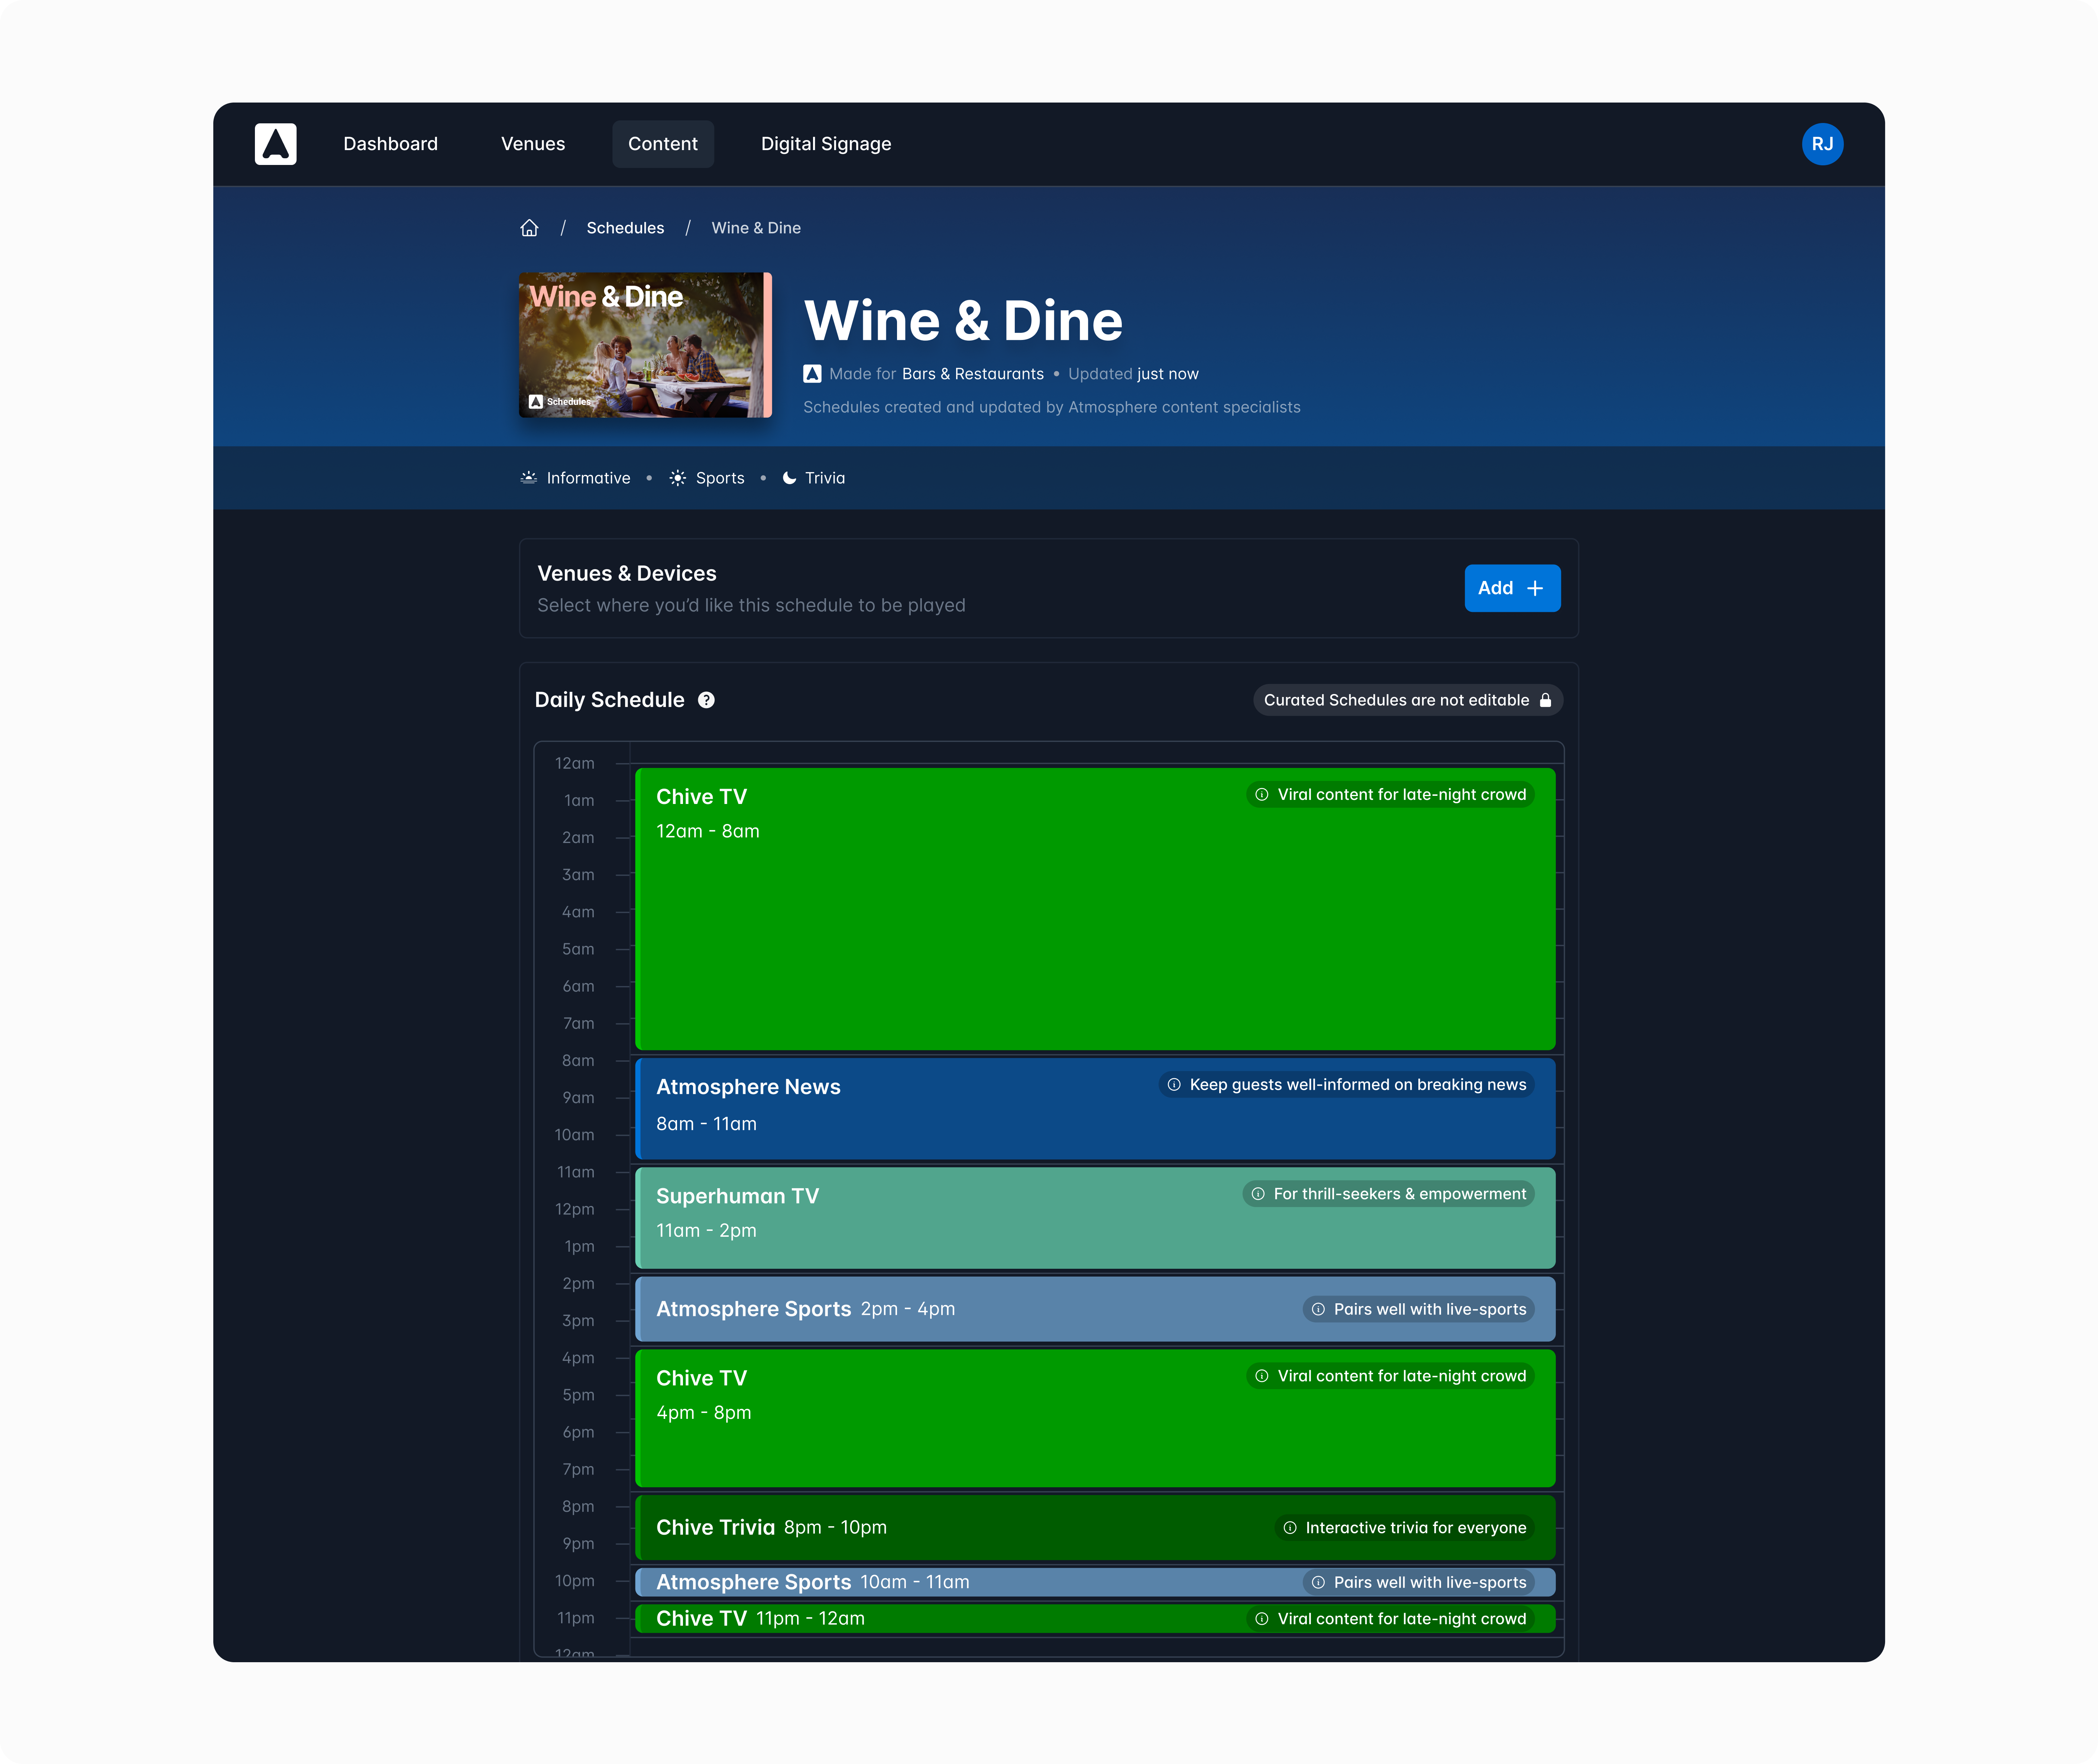
Task: Select the Chive TV 4pm - 8pm block
Action: [1095, 1418]
